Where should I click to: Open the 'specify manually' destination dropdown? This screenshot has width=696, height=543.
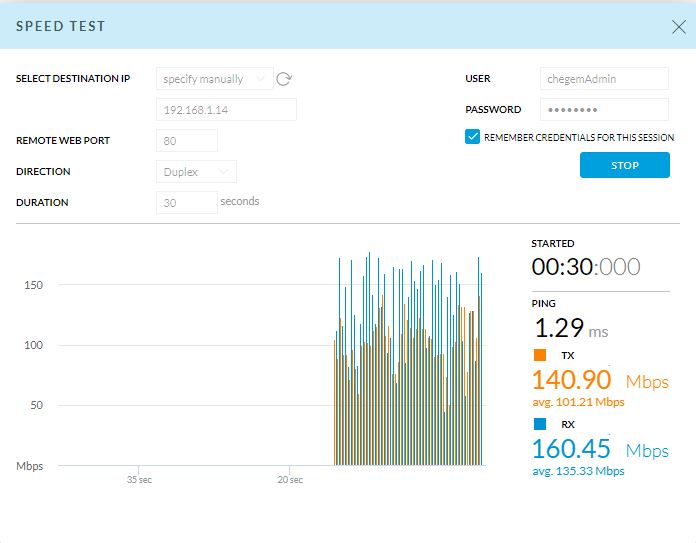[214, 79]
